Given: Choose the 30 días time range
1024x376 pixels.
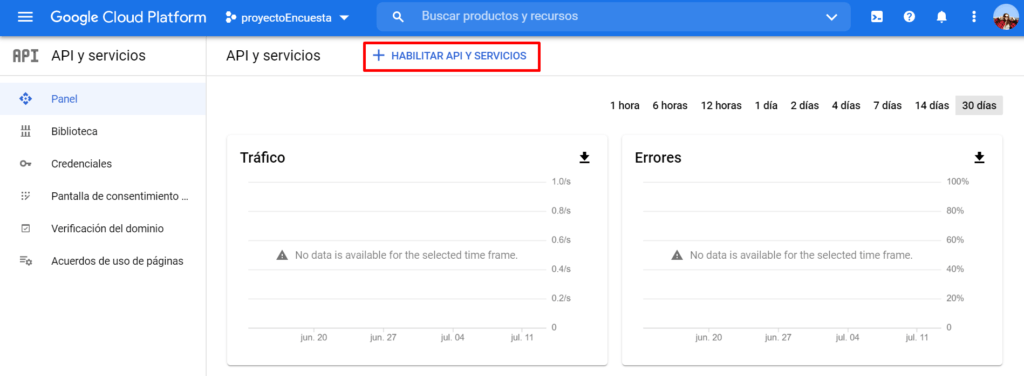Looking at the screenshot, I should click(x=978, y=106).
